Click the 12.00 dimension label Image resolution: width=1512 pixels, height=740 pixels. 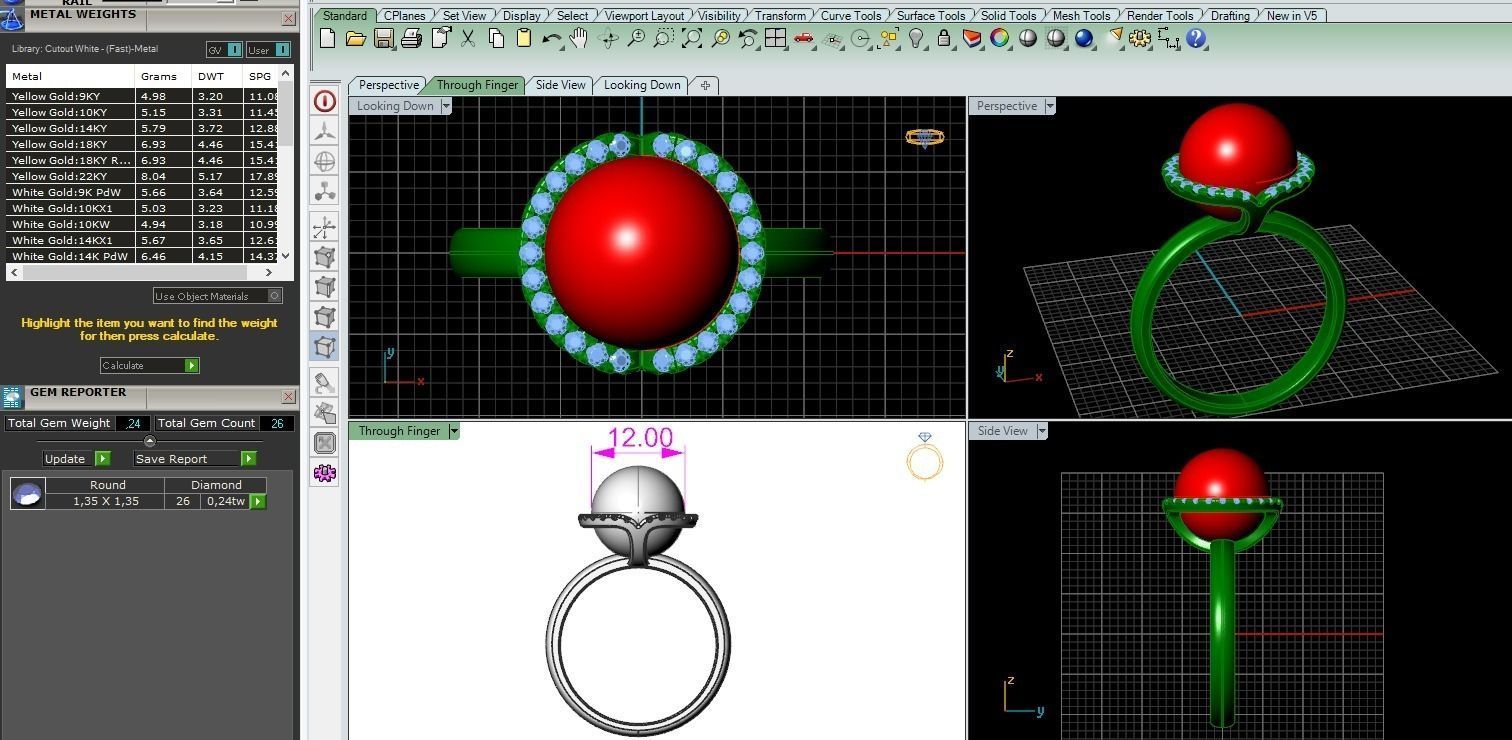point(640,438)
